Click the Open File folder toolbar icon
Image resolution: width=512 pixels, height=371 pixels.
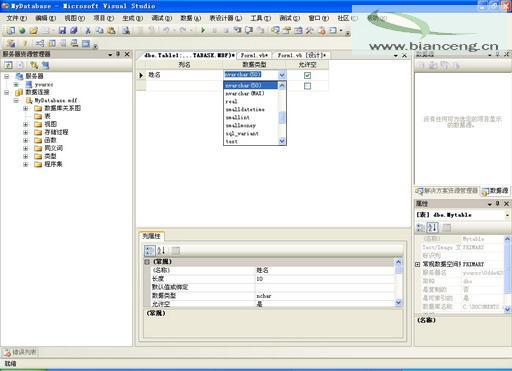click(33, 31)
